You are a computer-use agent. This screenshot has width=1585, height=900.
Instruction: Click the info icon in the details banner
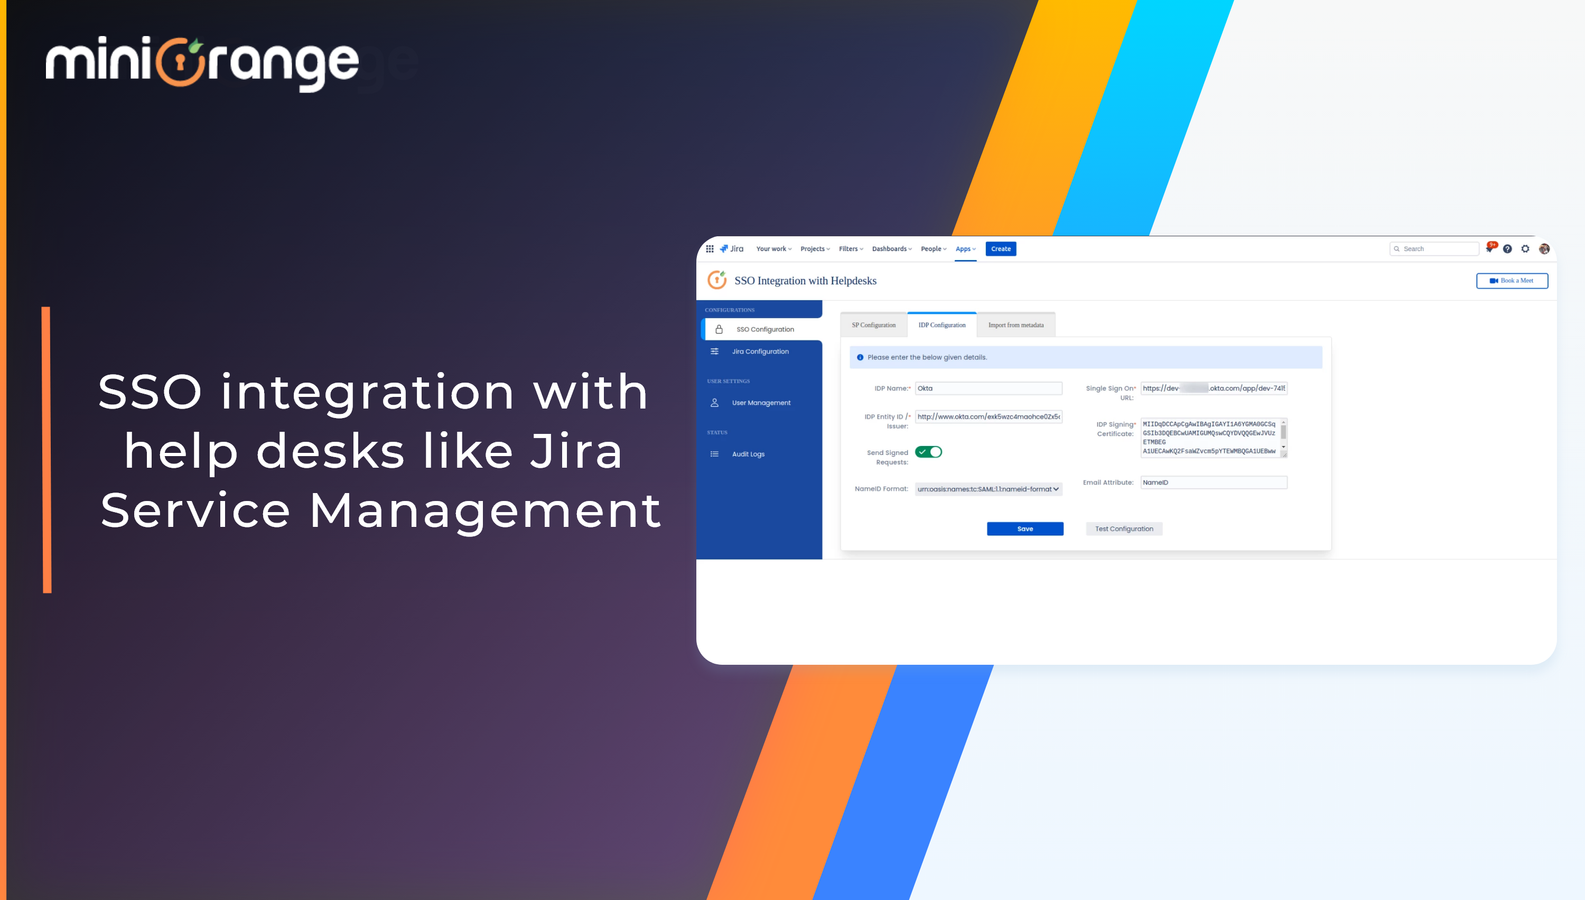tap(860, 357)
